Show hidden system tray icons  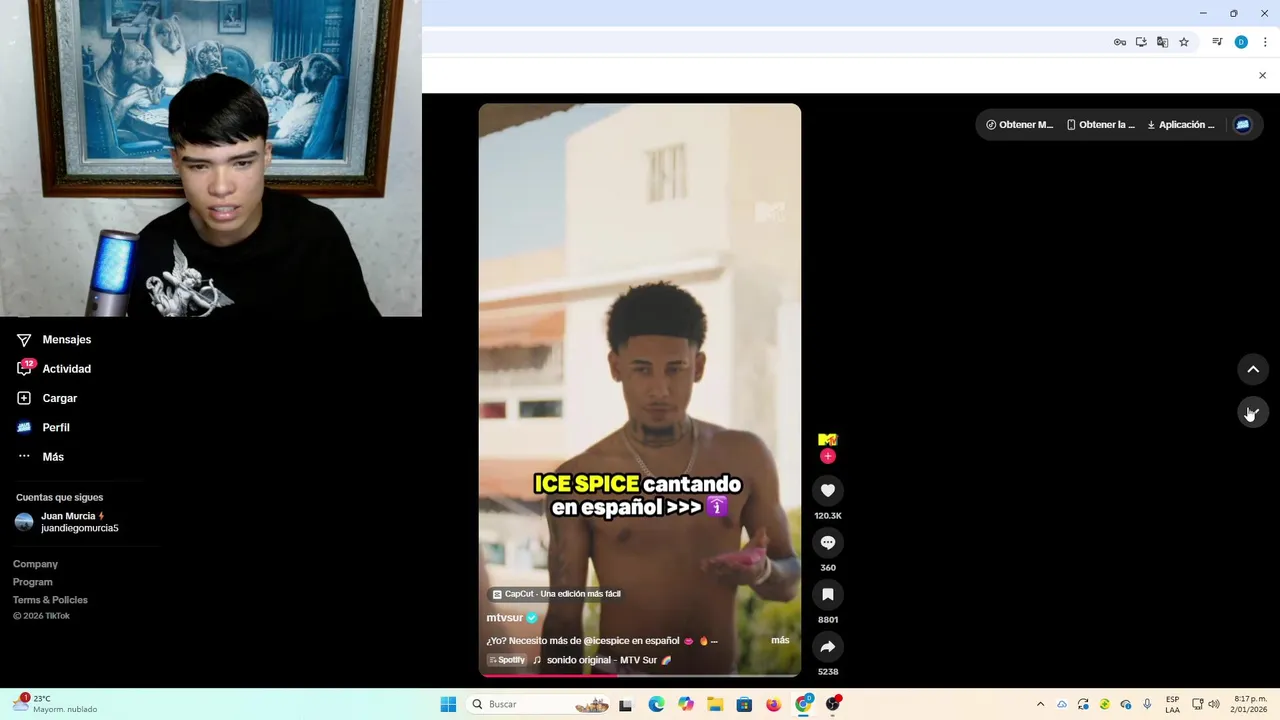[x=1040, y=704]
